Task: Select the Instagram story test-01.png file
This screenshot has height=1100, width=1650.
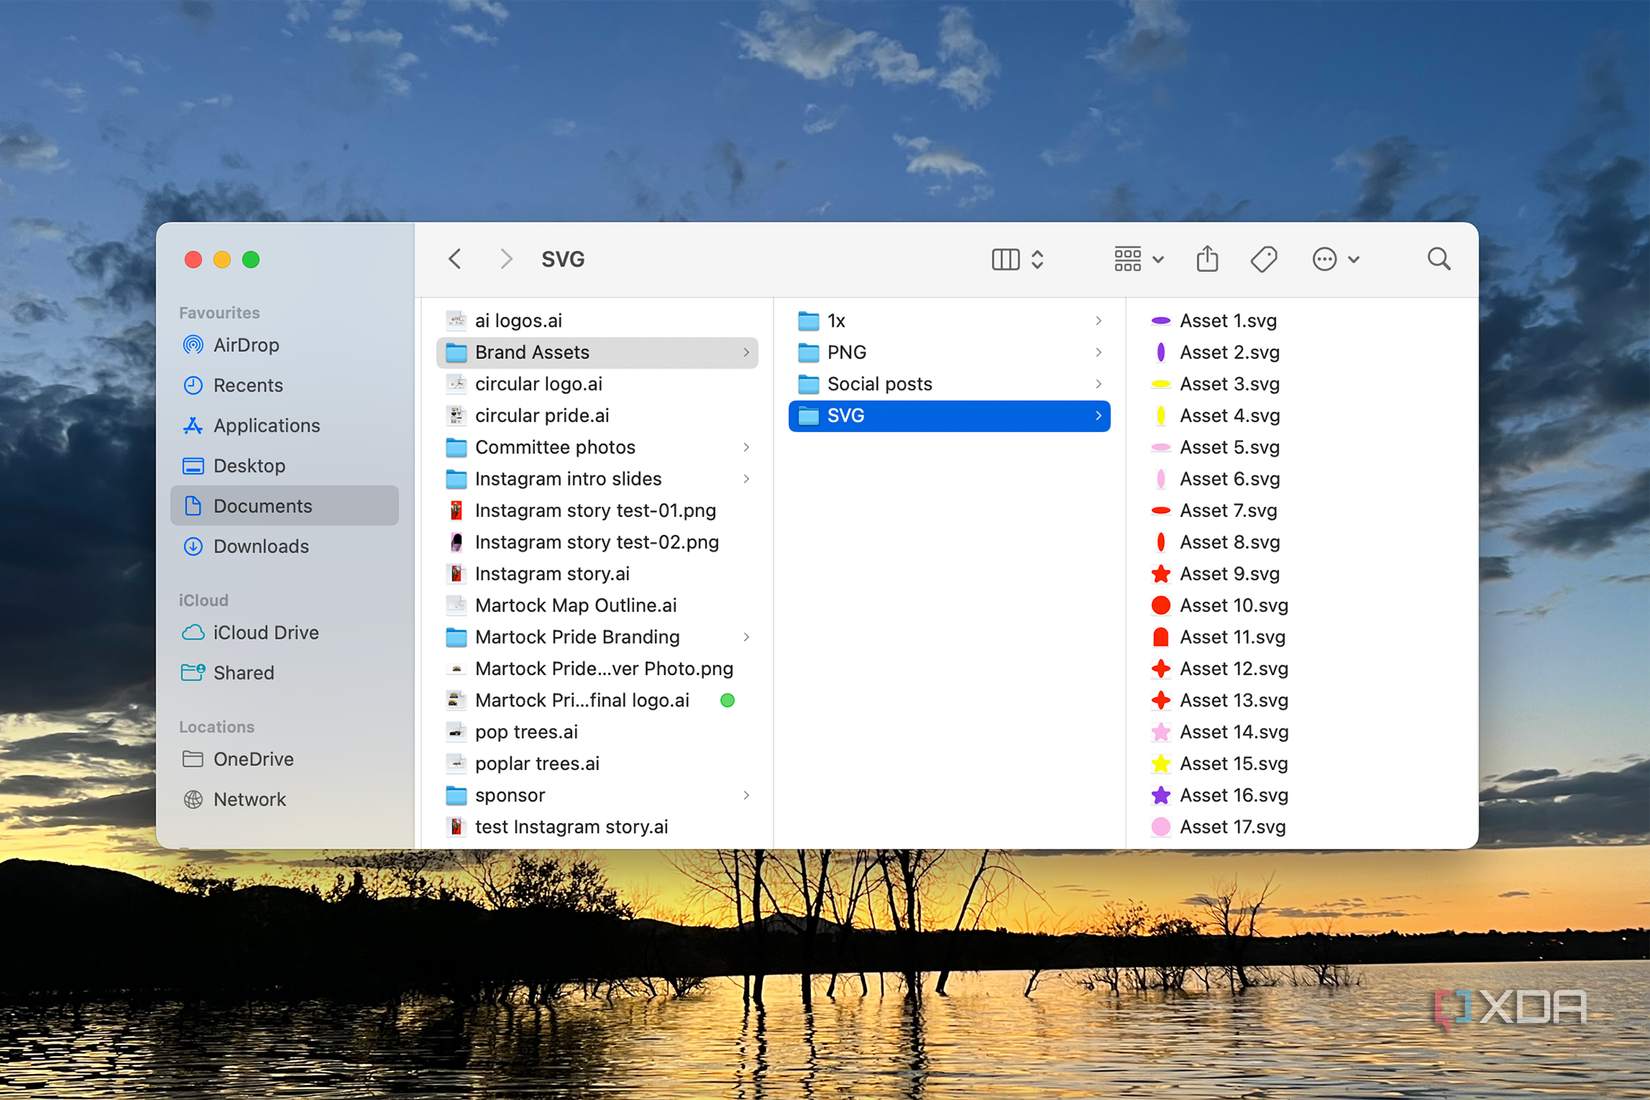Action: [x=596, y=510]
